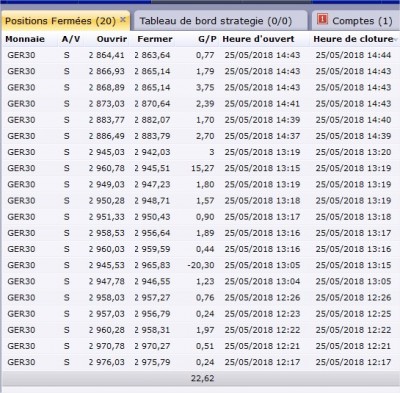Select close price 2 959,59
The width and height of the screenshot is (400, 393).
[152, 249]
